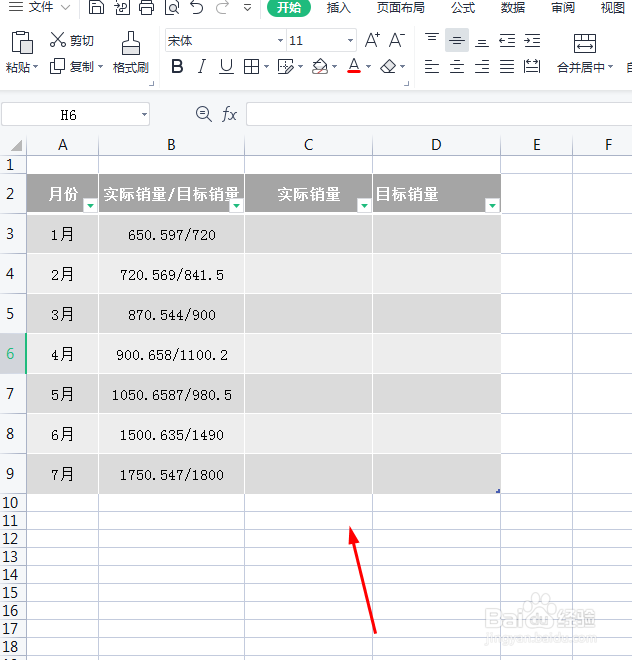
Task: Increase font size with A+ icon
Action: click(x=372, y=40)
